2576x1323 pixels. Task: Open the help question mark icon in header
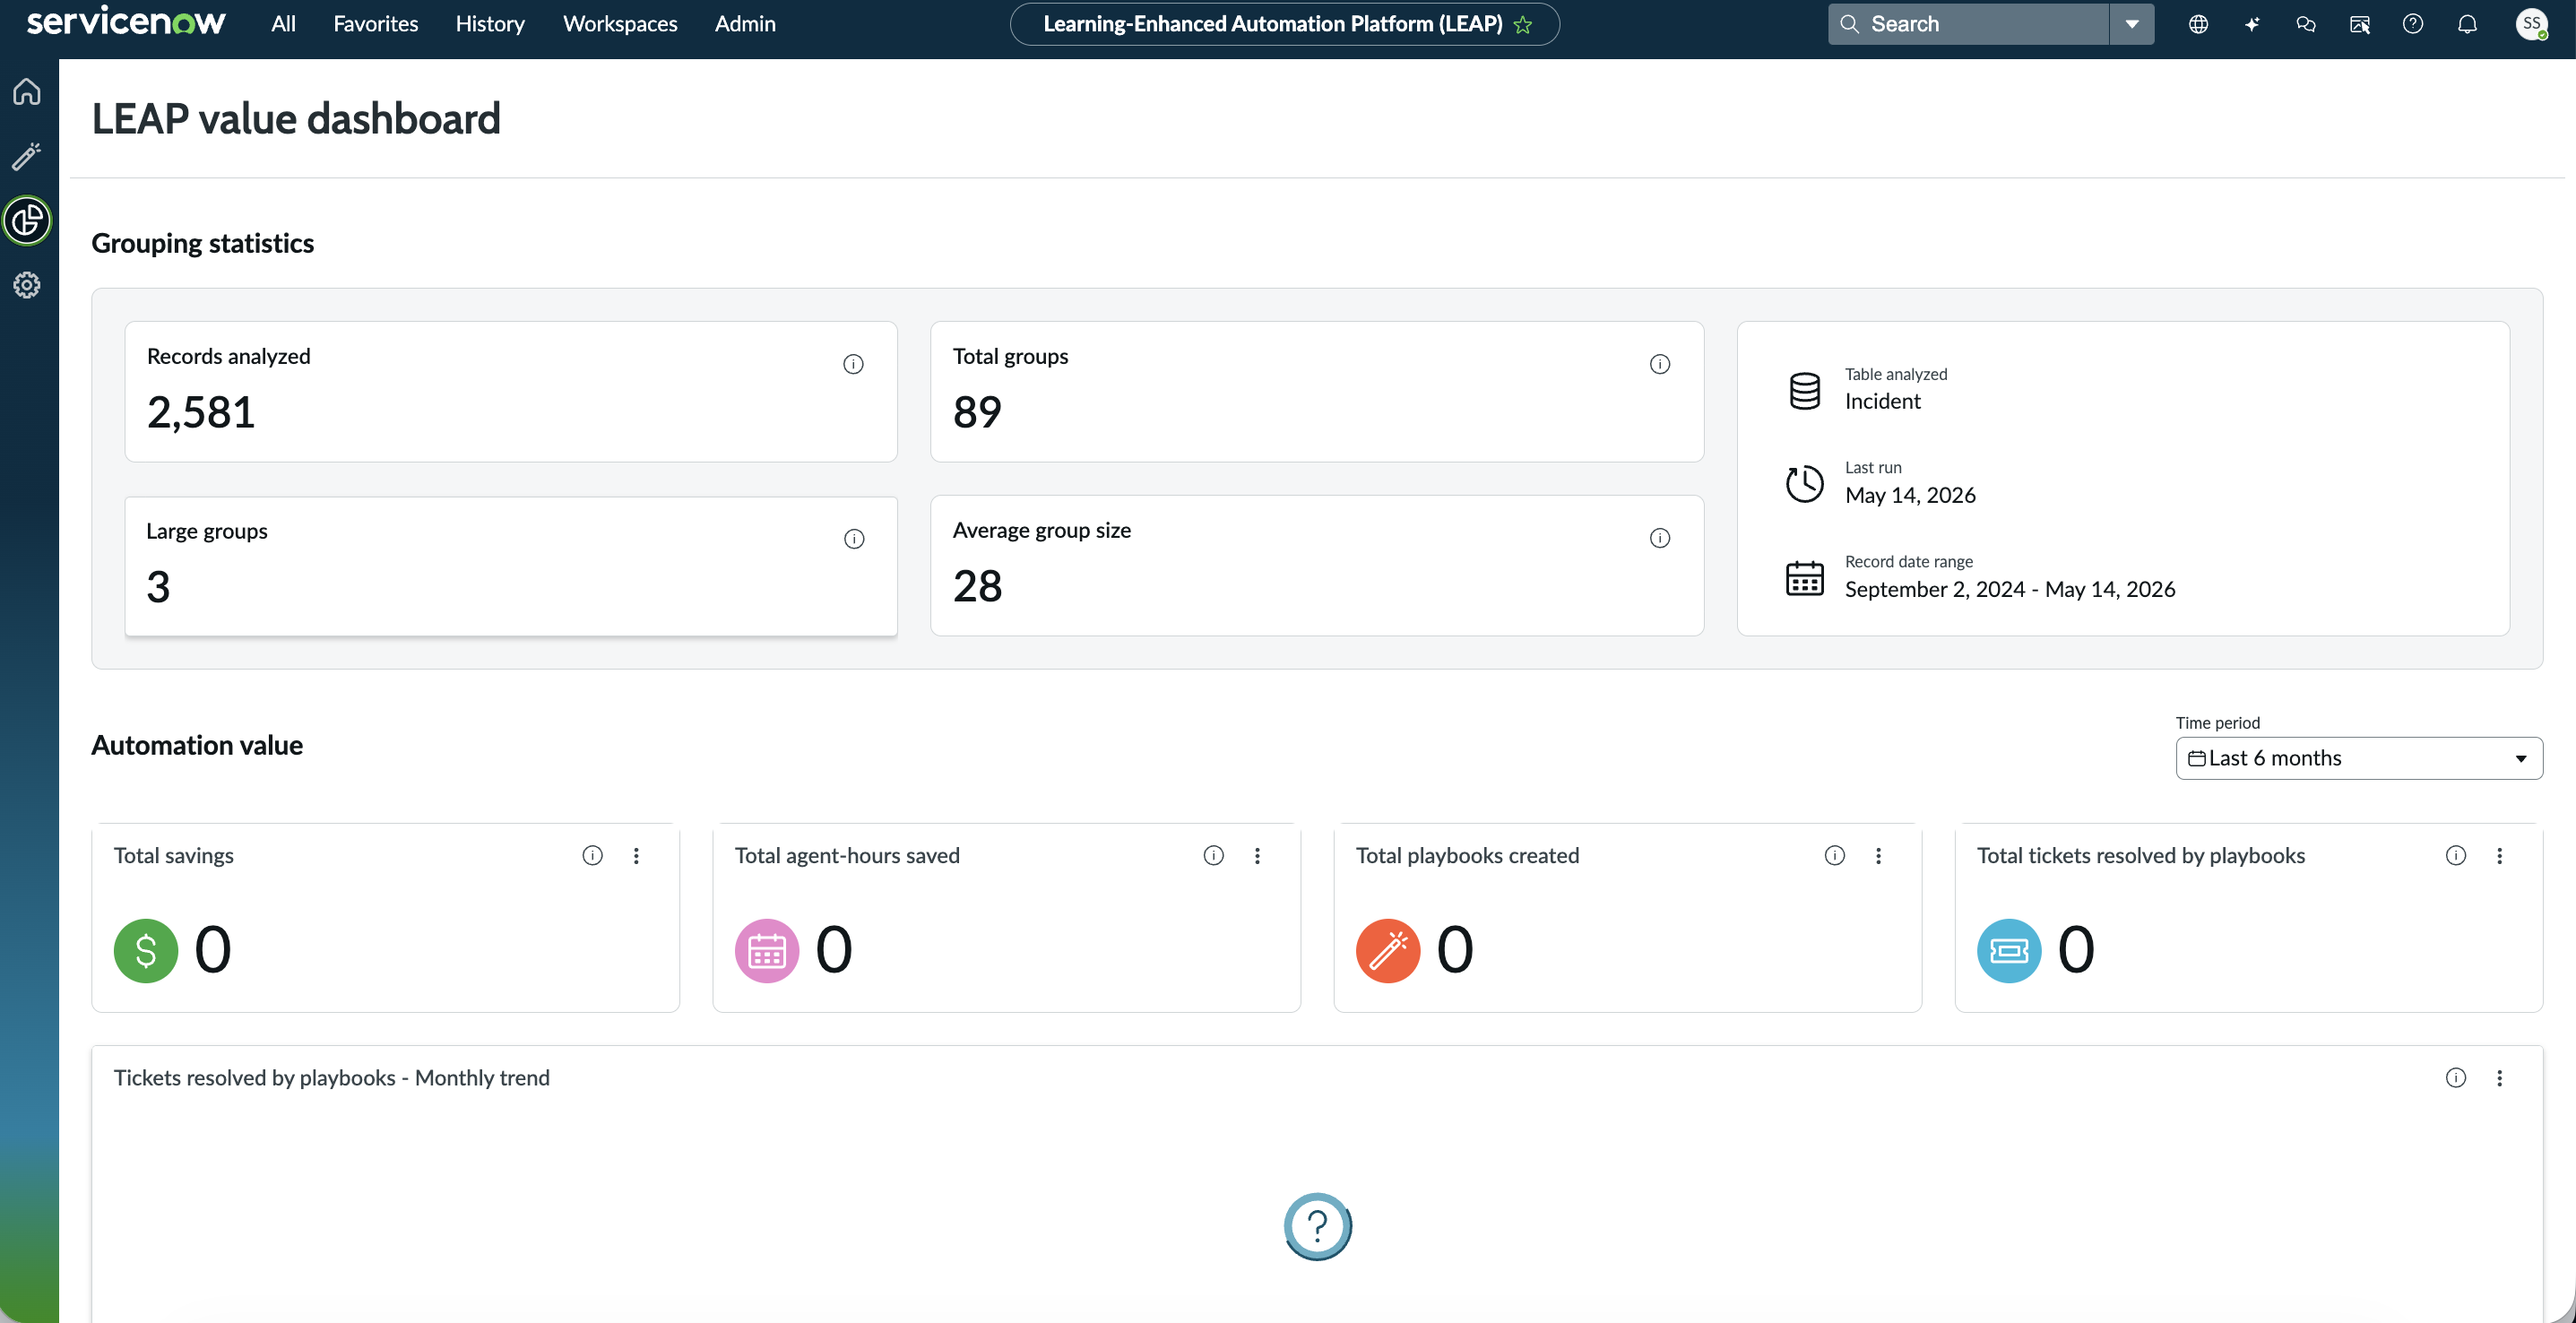coord(2413,24)
